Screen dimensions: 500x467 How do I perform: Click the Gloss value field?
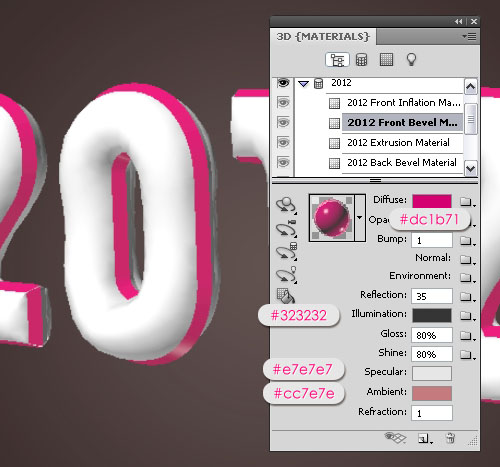coord(432,335)
